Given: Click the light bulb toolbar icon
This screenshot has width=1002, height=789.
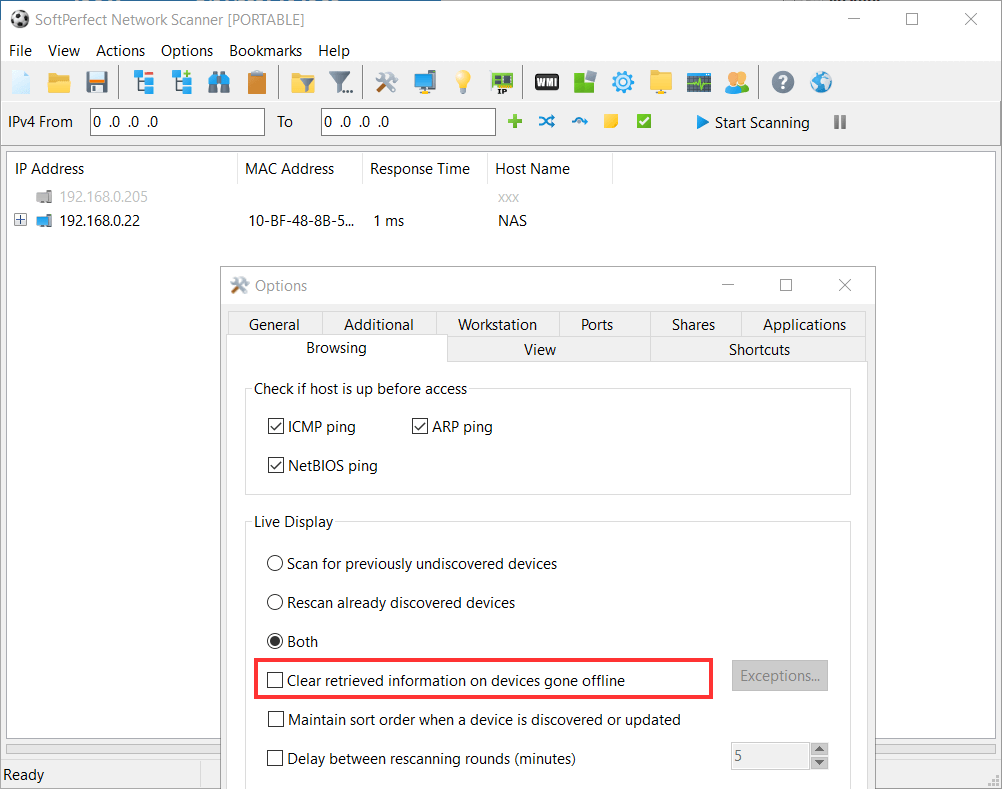Looking at the screenshot, I should pos(463,82).
